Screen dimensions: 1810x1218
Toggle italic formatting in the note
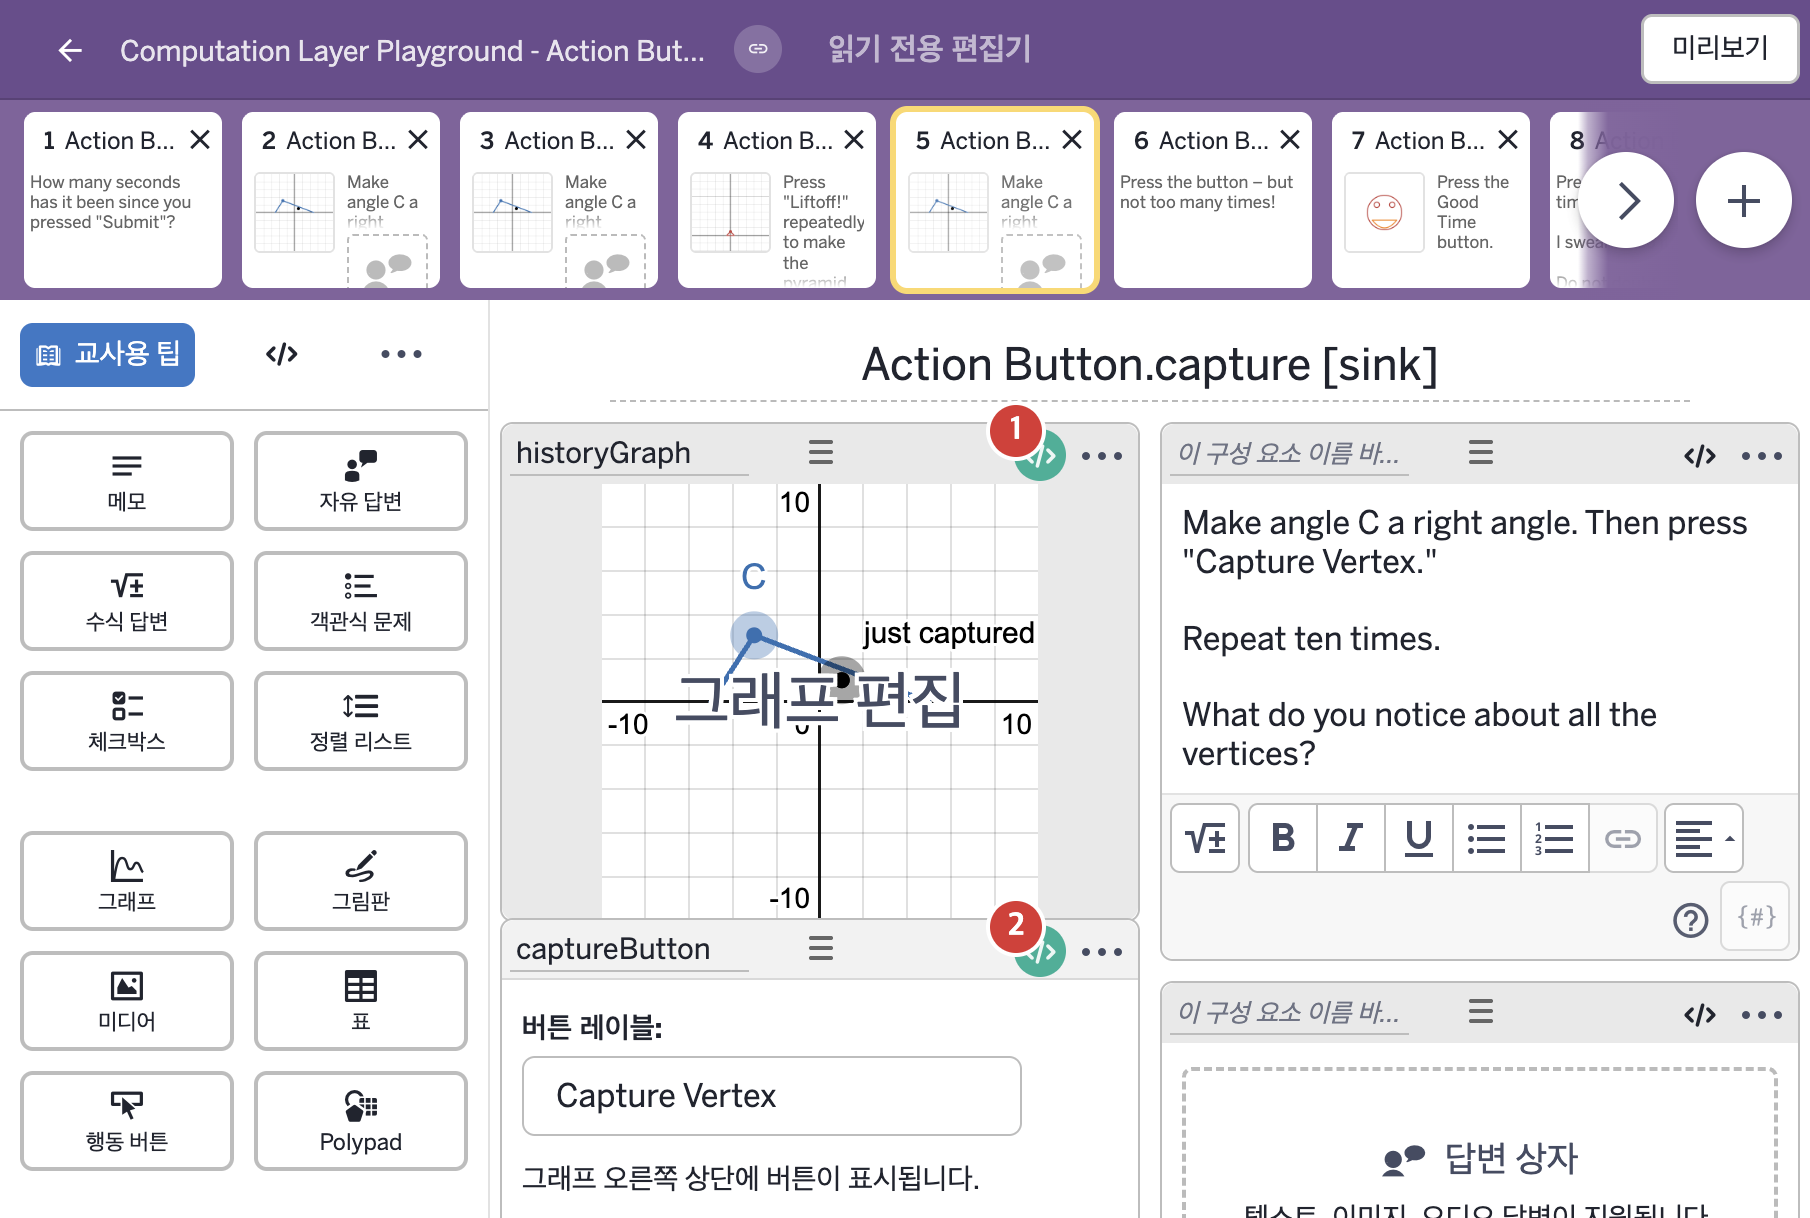1351,838
